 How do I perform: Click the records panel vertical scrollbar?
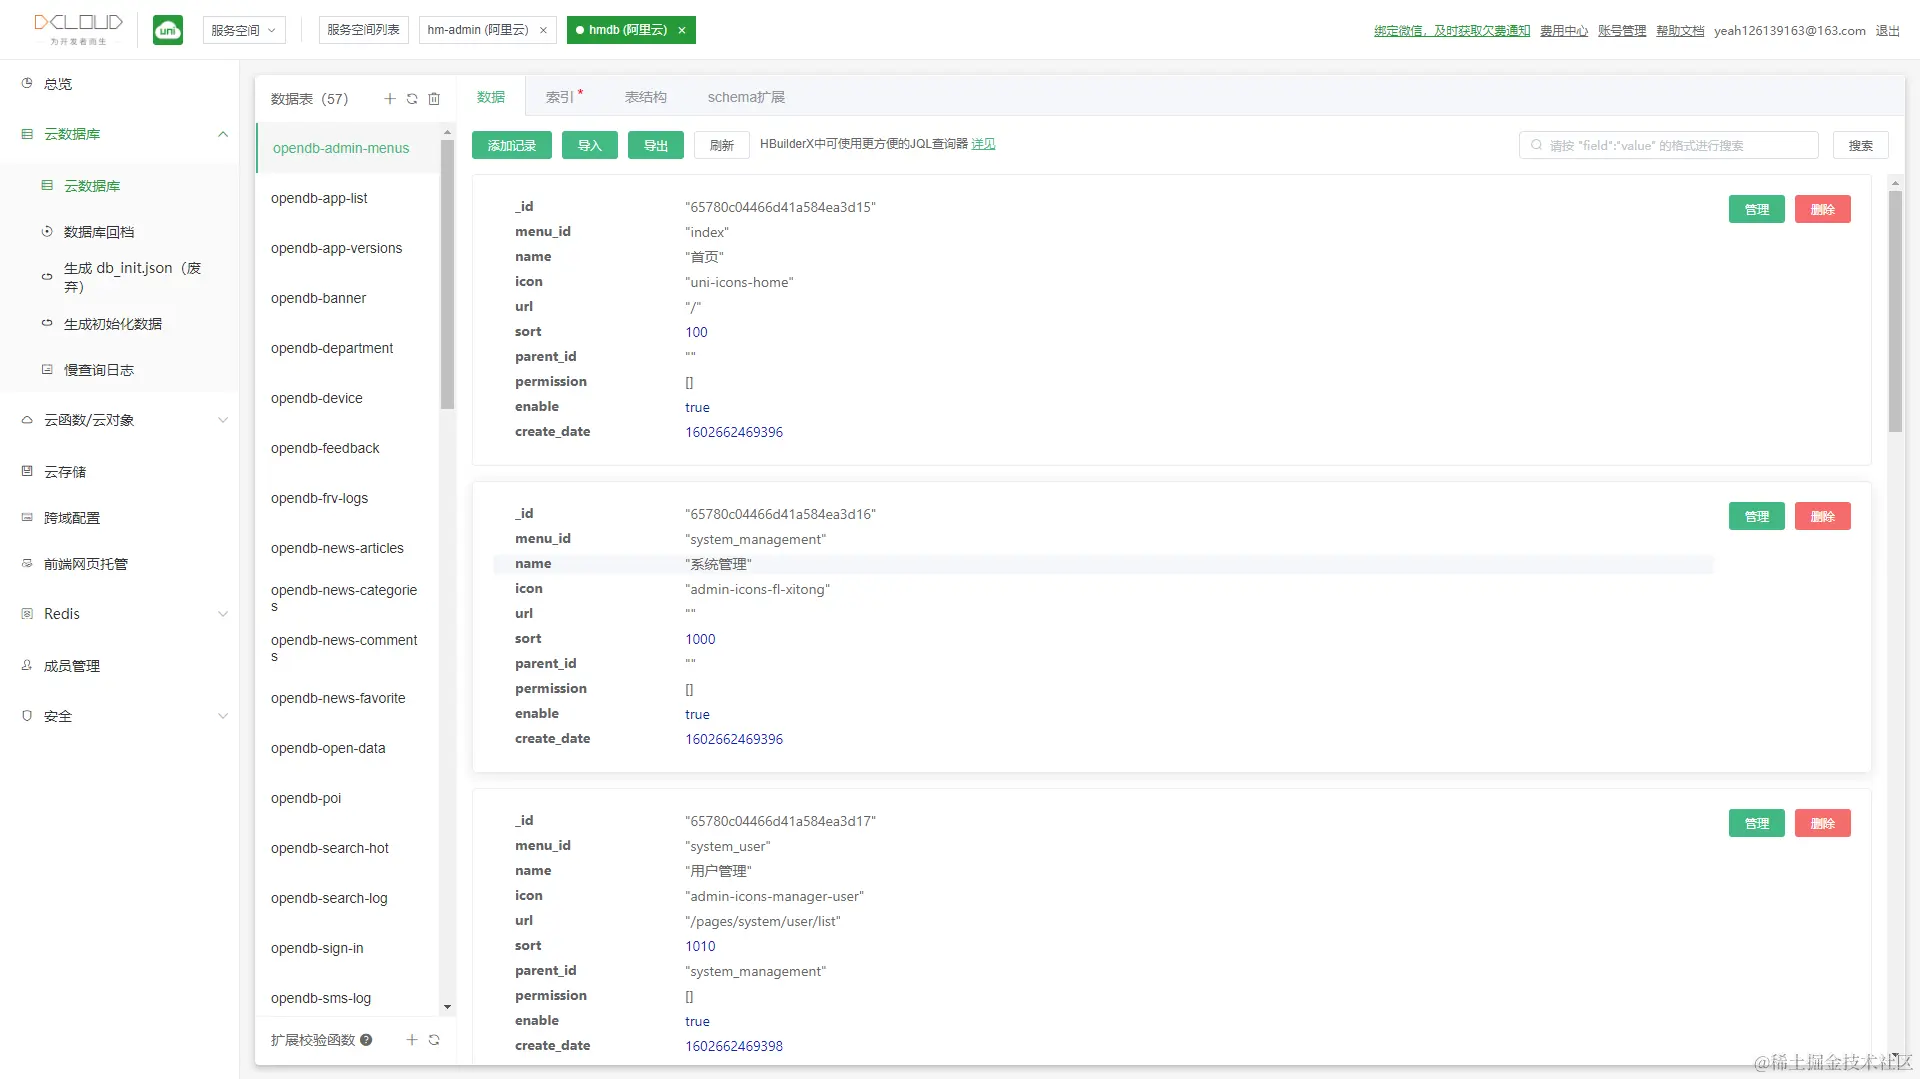1895,311
